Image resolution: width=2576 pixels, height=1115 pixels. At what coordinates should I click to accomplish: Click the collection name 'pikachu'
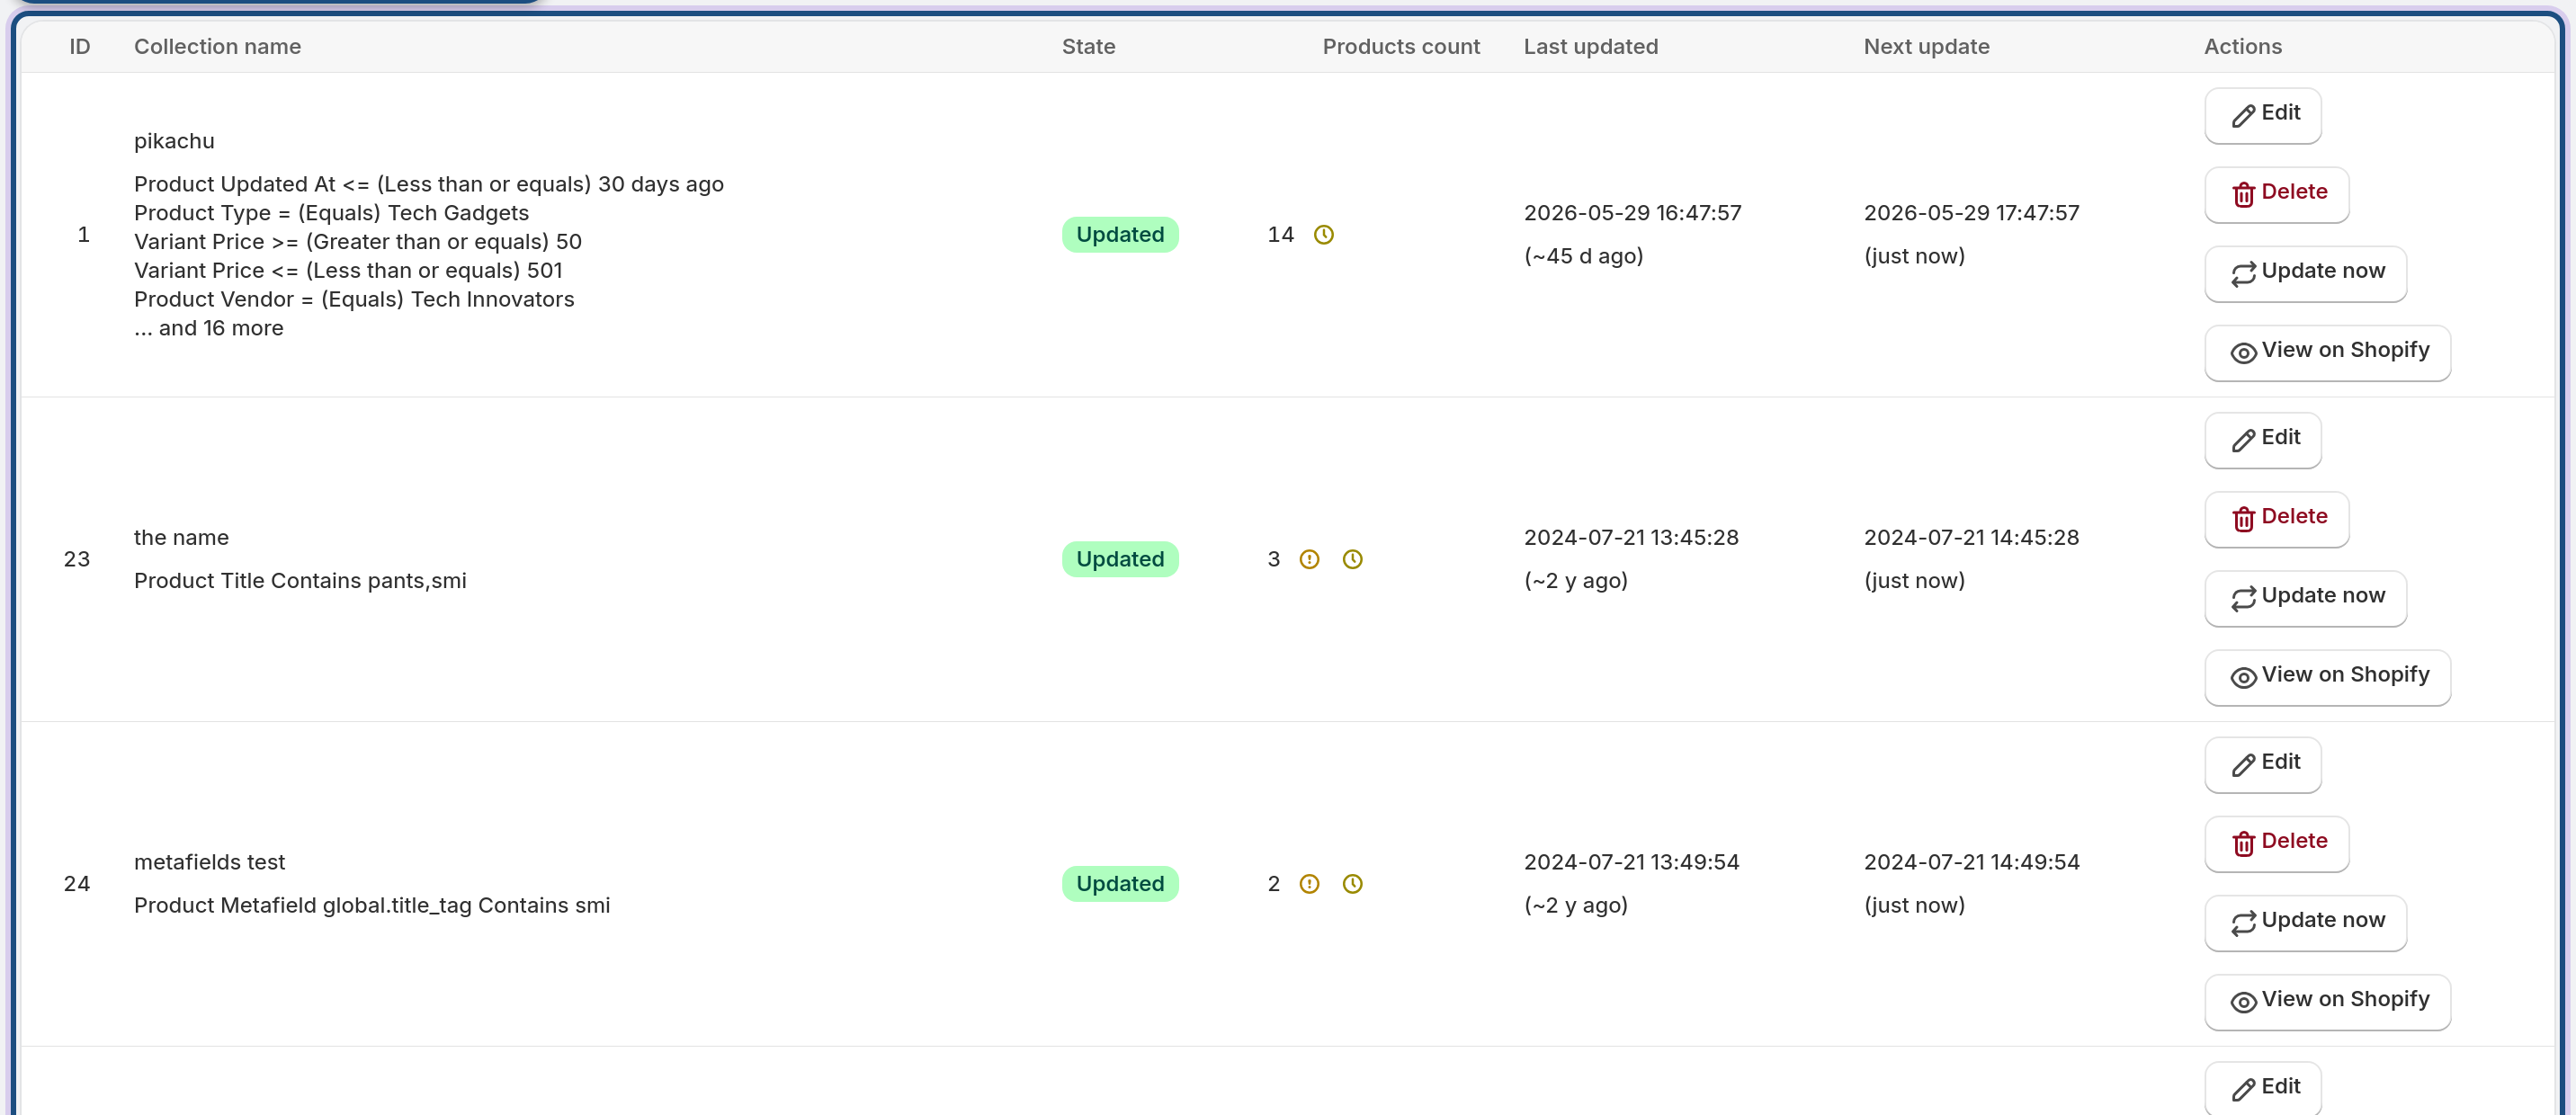[174, 141]
